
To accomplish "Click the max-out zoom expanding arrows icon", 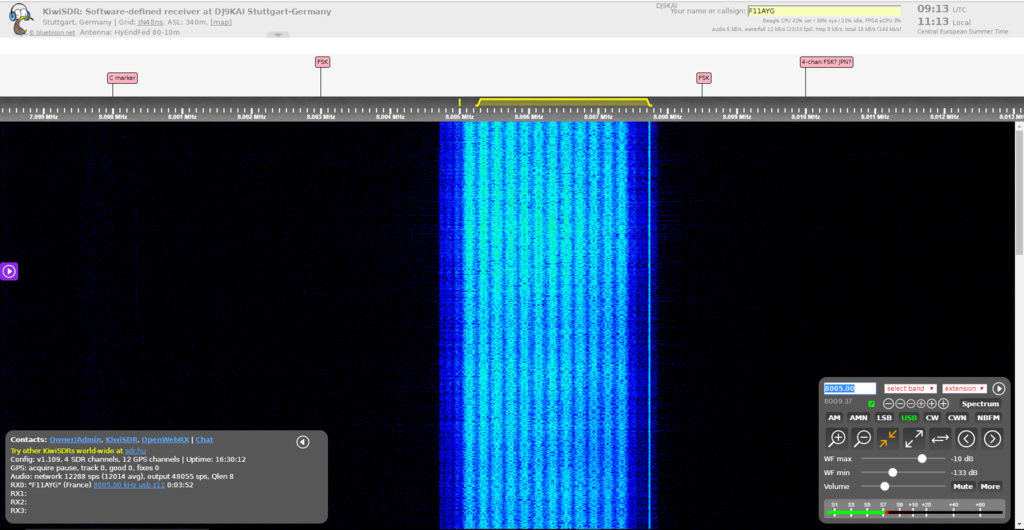I will (x=914, y=439).
